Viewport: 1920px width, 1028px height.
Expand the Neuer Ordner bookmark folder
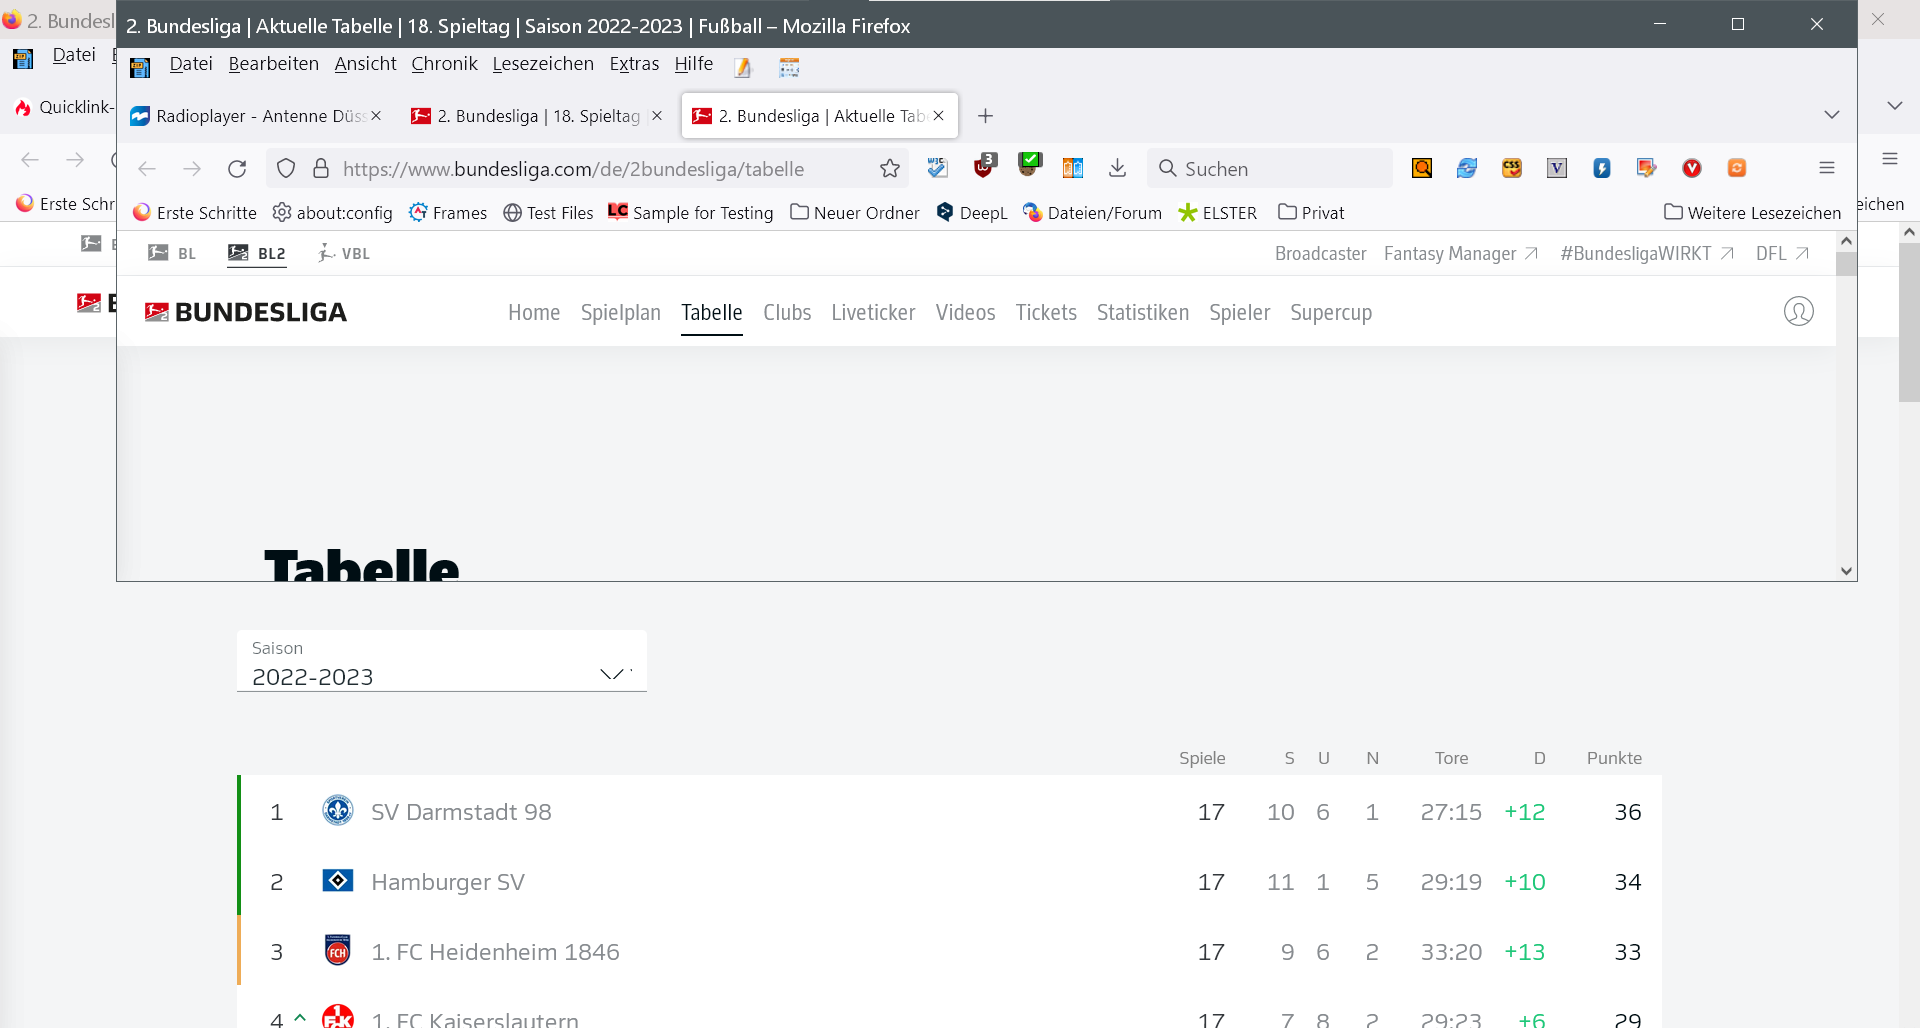click(855, 213)
